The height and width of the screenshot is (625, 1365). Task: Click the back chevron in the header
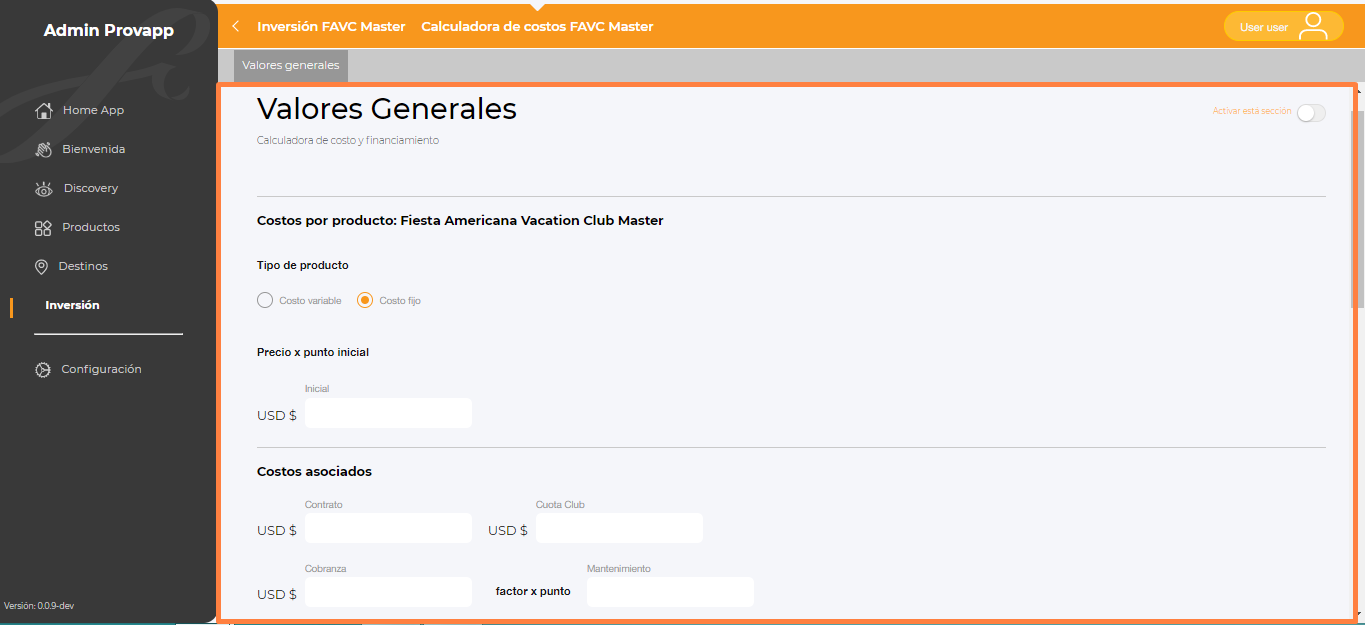point(236,27)
